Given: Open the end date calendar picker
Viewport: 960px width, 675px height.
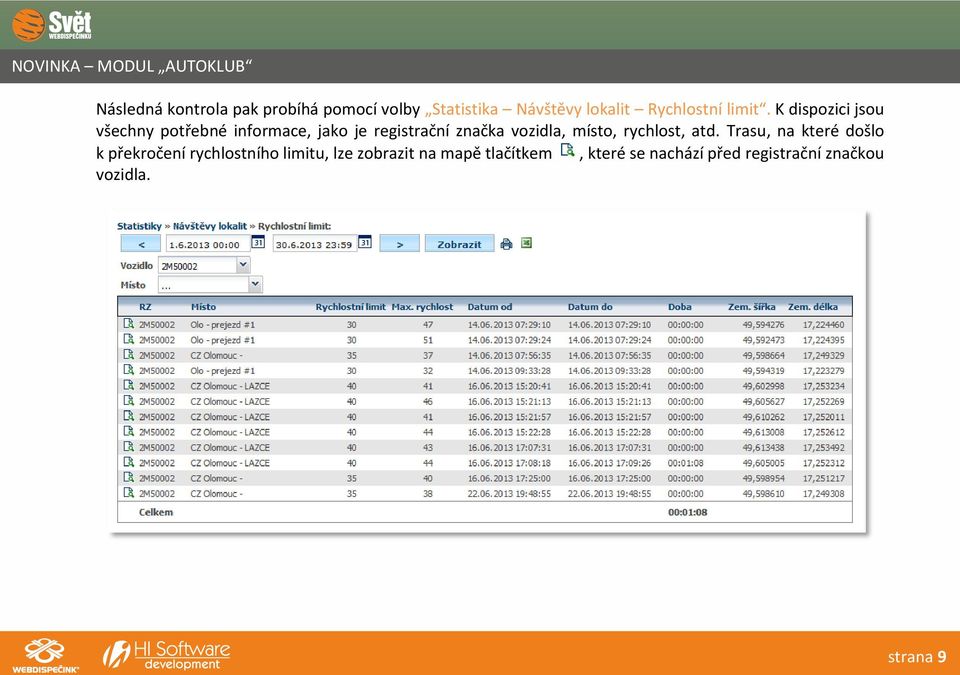Looking at the screenshot, I should point(365,242).
